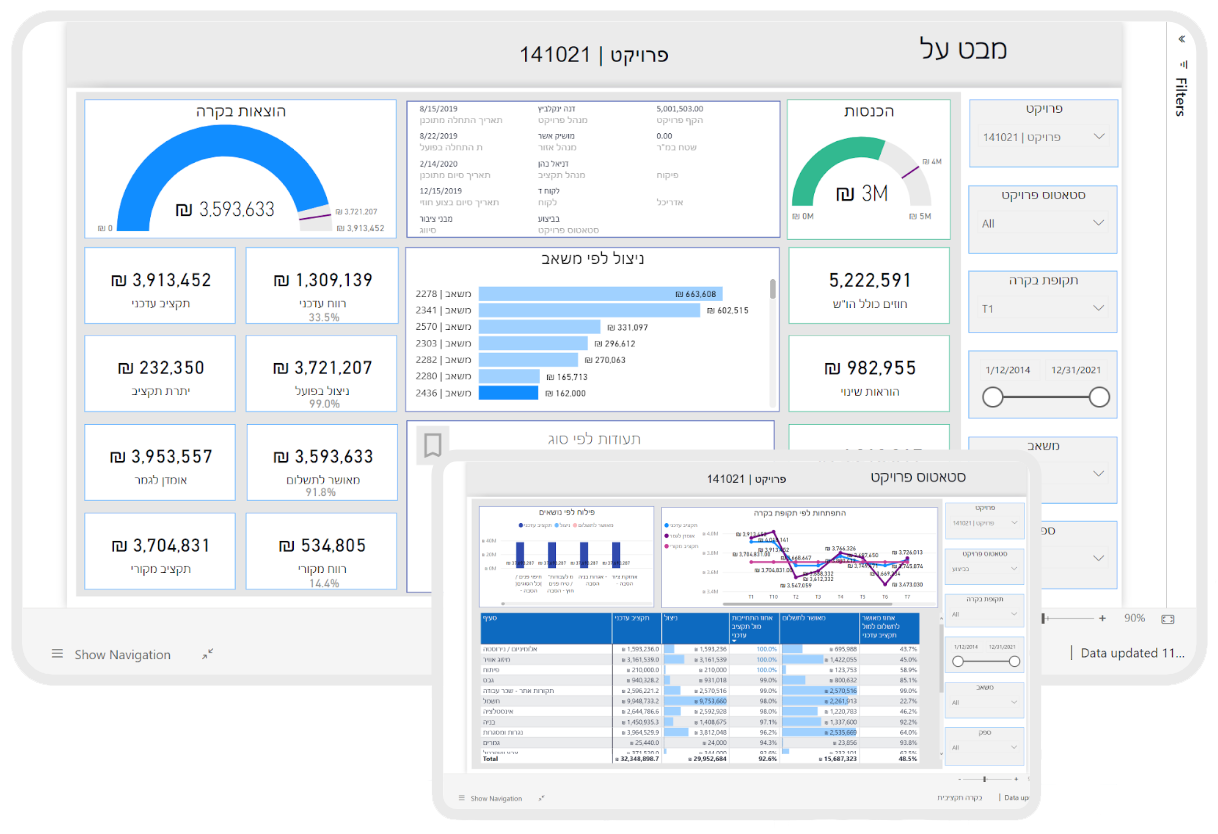
Task: Click the expand arrows icon beside Show Navigation in back window
Action: 207,654
